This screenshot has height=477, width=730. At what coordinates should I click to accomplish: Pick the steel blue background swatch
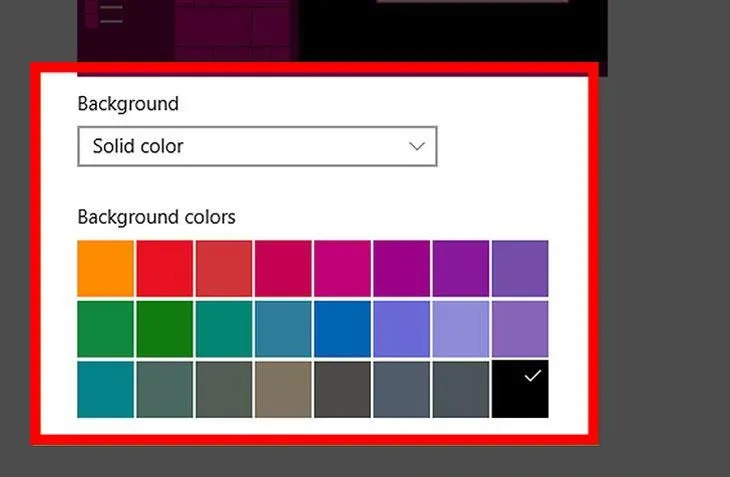[x=283, y=329]
